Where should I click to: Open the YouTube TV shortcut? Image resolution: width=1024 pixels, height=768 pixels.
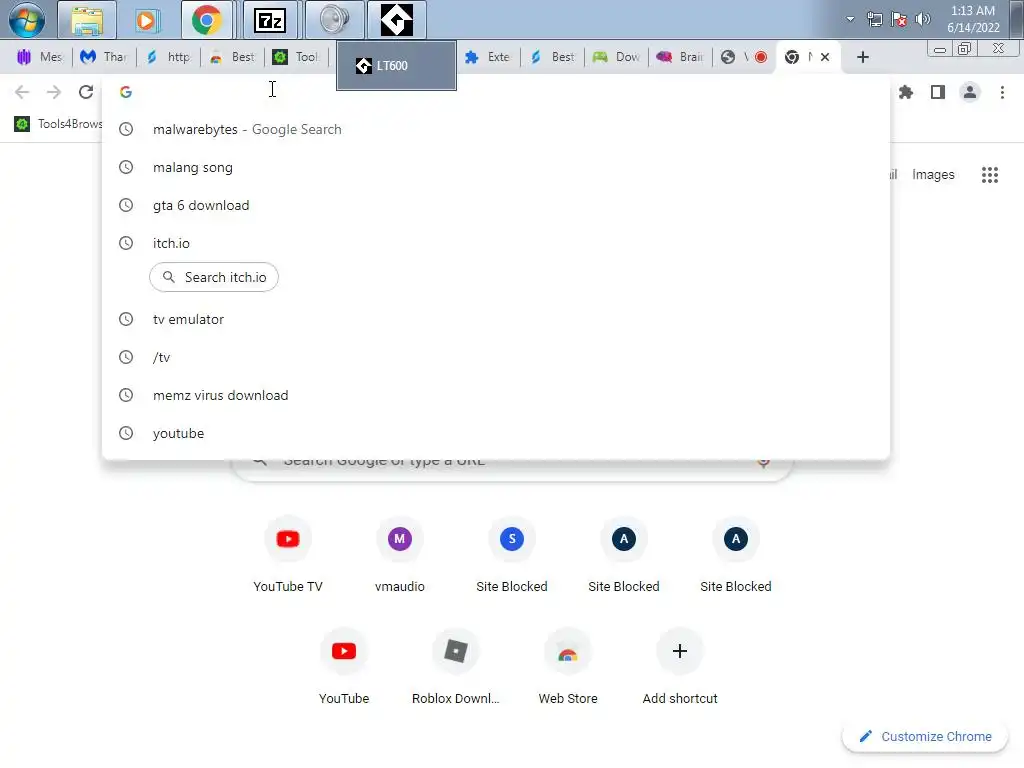coord(288,554)
